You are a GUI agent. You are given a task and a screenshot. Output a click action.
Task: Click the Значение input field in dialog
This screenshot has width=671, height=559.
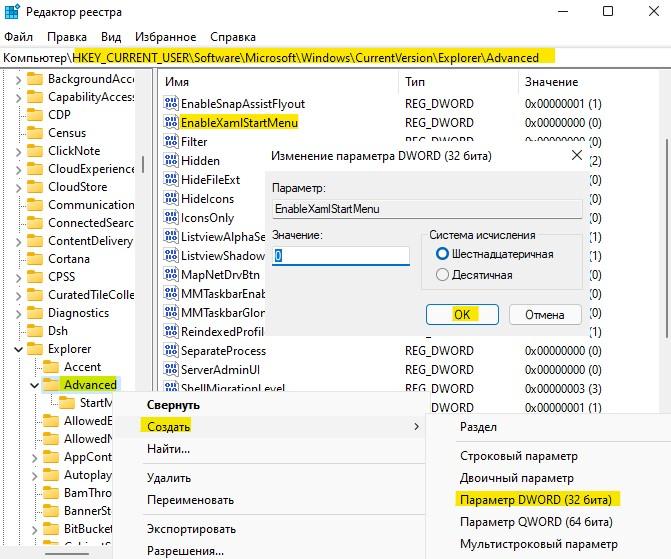tap(341, 256)
